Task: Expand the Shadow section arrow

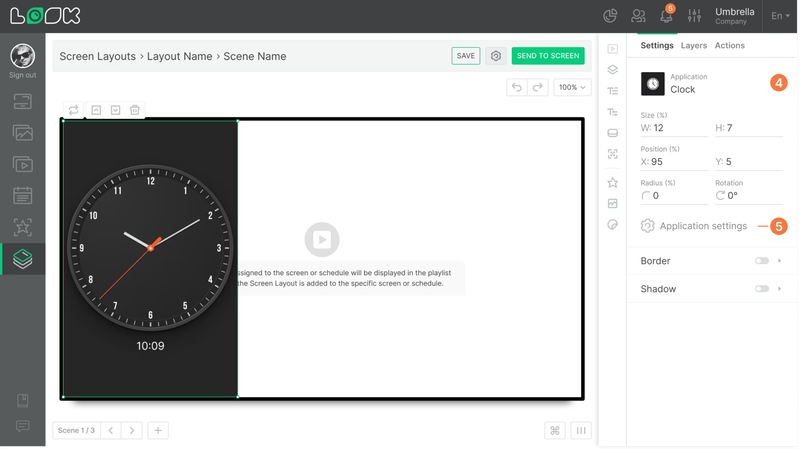Action: point(781,290)
